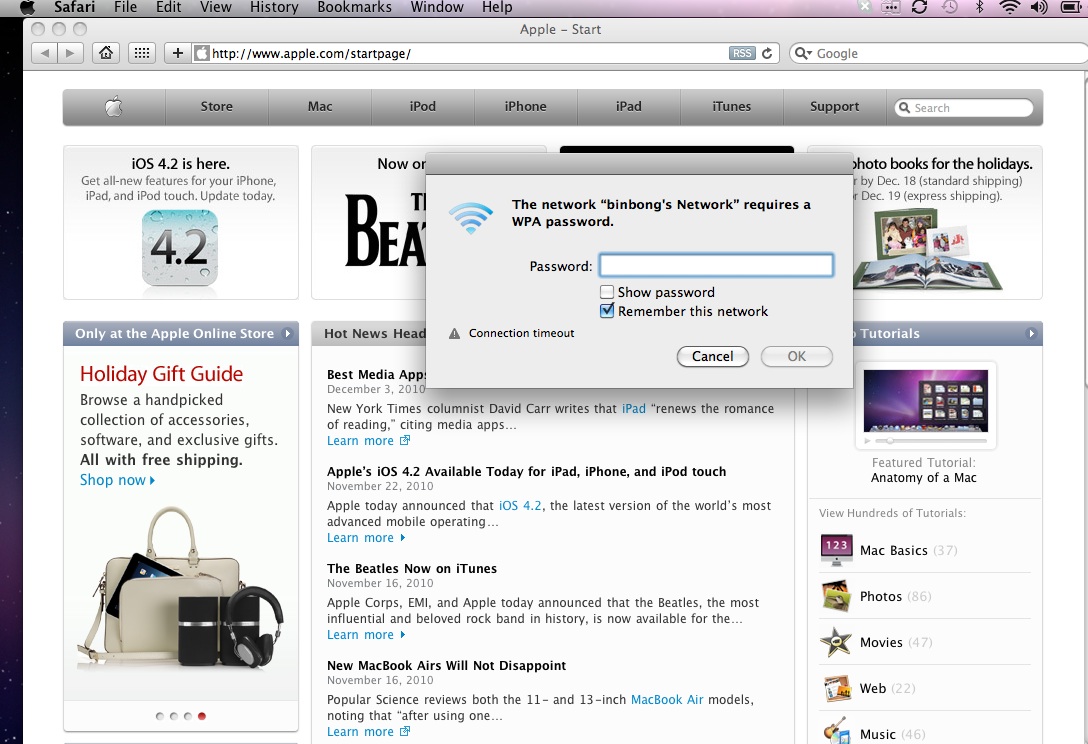Go to the iPhone tab
Screen dimensions: 1088x744
coord(525,107)
